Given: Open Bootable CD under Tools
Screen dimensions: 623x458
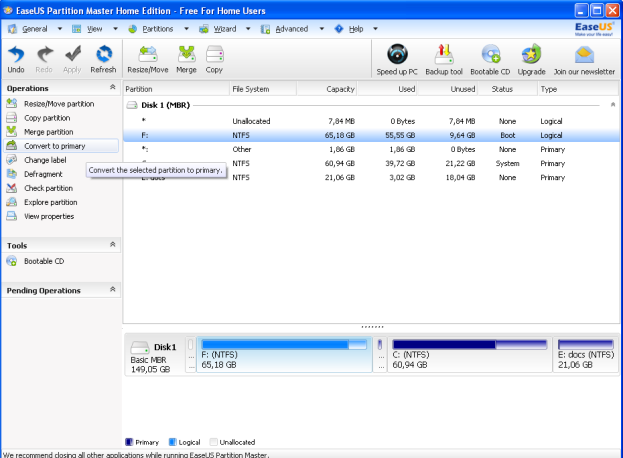Looking at the screenshot, I should (x=44, y=261).
